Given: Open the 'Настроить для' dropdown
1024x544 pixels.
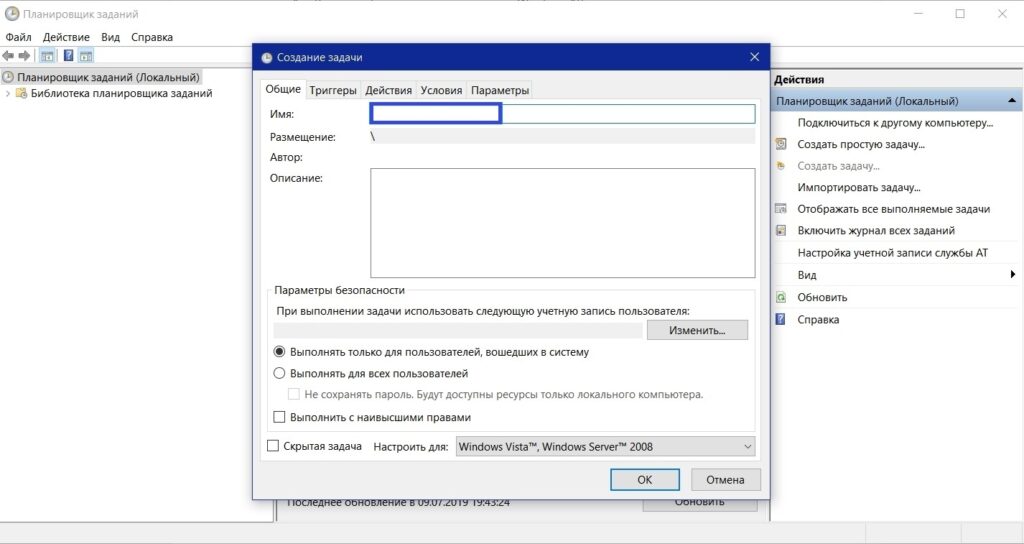Looking at the screenshot, I should pyautogui.click(x=605, y=447).
